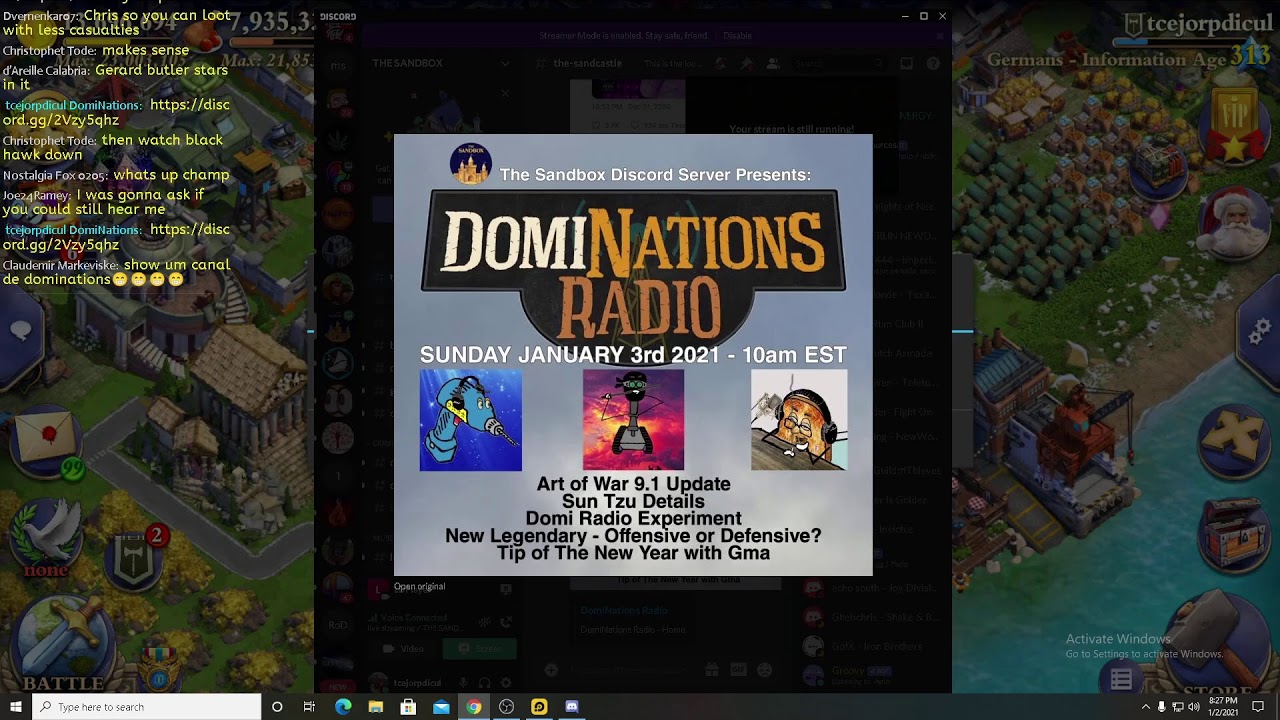This screenshot has height=720, width=1280.
Task: Show the Discord member list icon
Action: [x=772, y=63]
